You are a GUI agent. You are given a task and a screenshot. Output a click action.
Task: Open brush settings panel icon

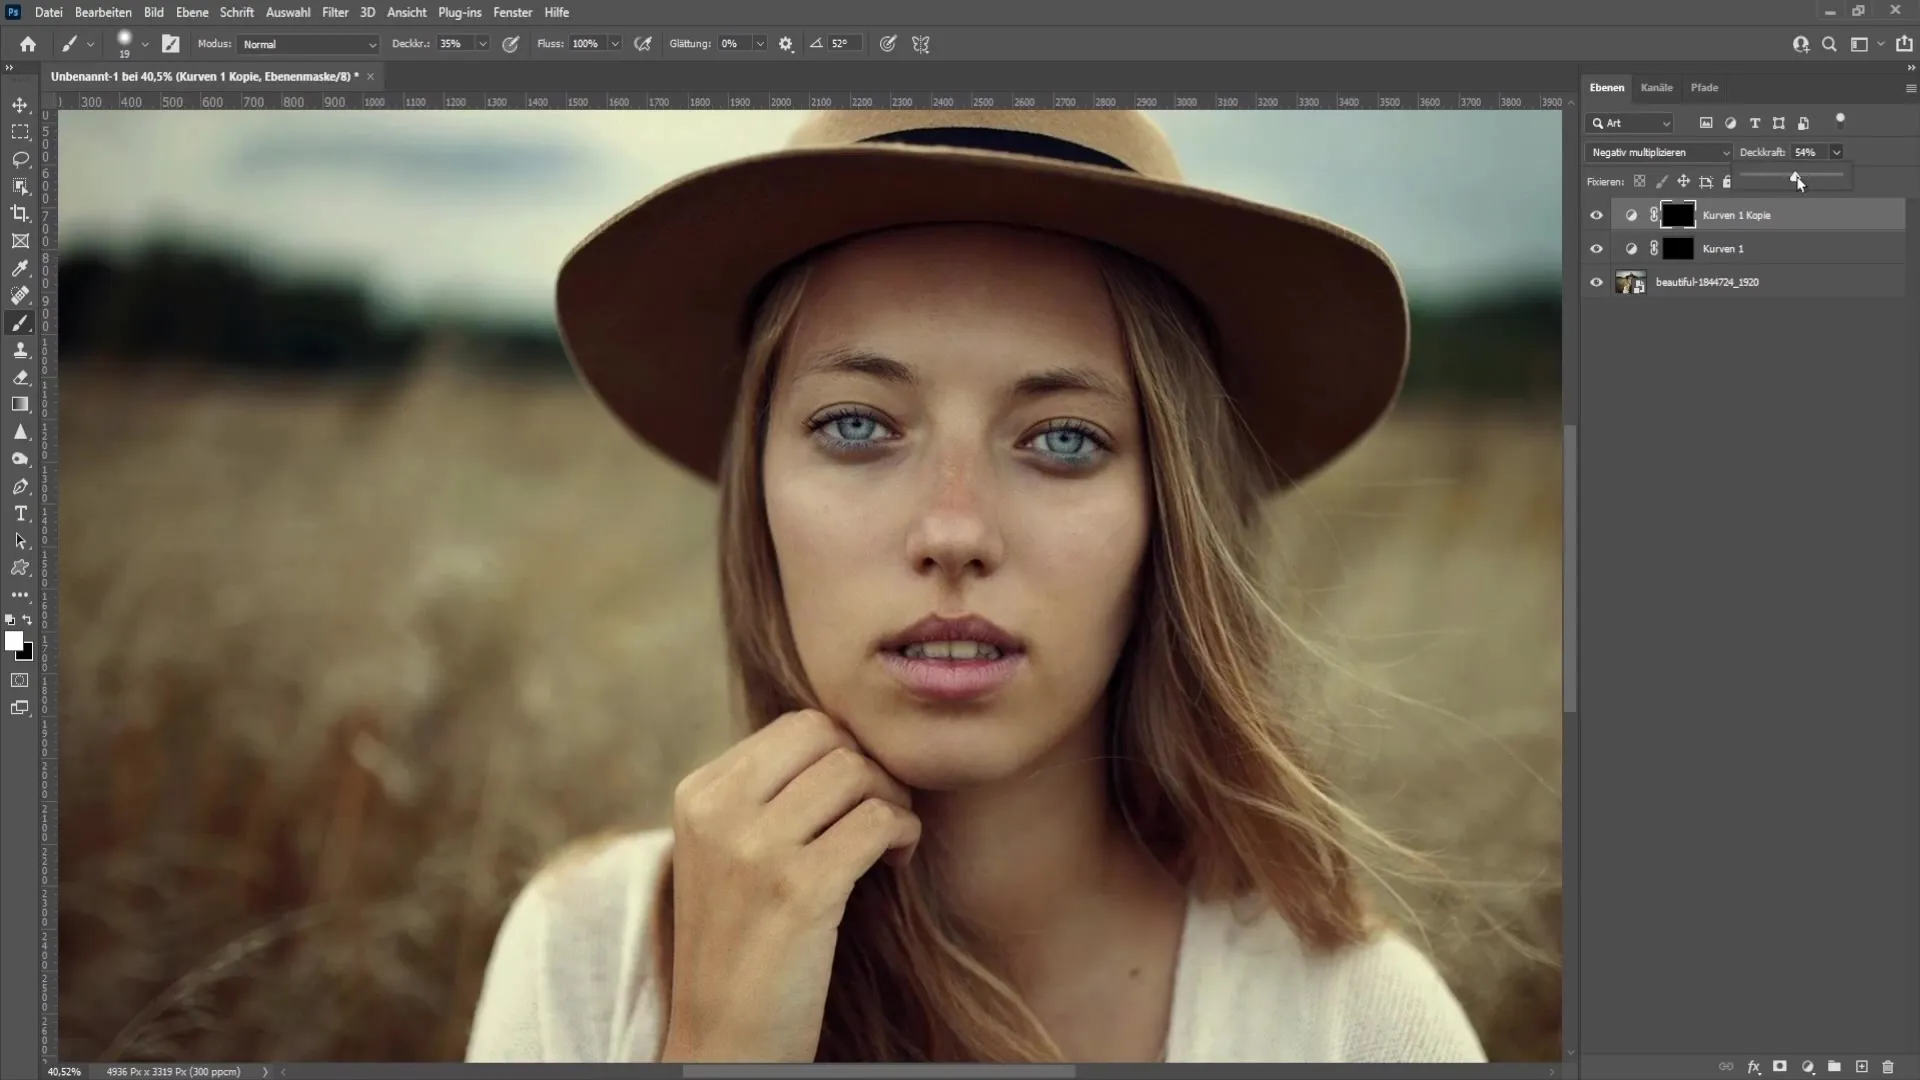tap(171, 44)
